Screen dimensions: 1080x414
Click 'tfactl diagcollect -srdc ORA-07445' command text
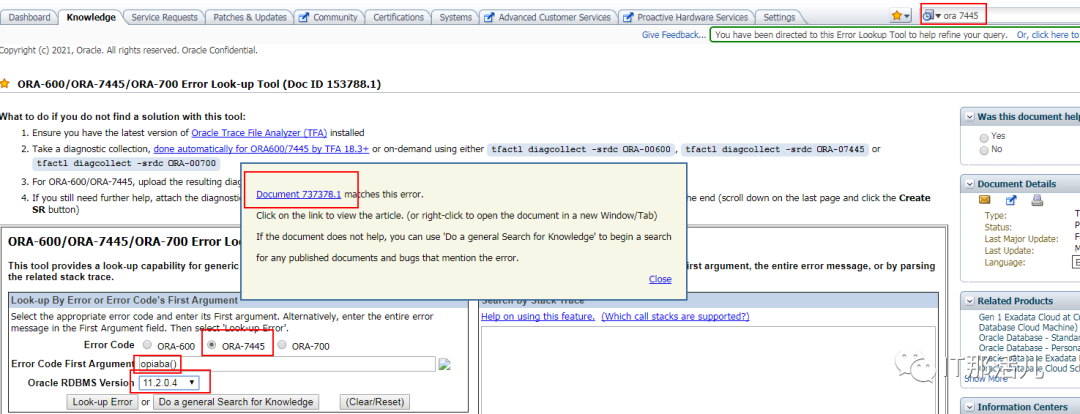pos(776,149)
